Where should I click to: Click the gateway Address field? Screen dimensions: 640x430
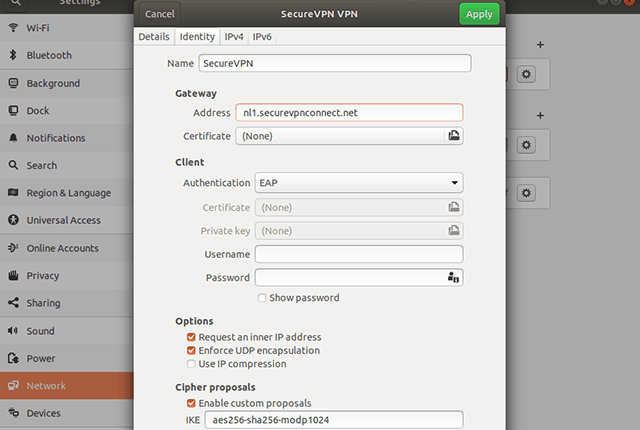349,113
